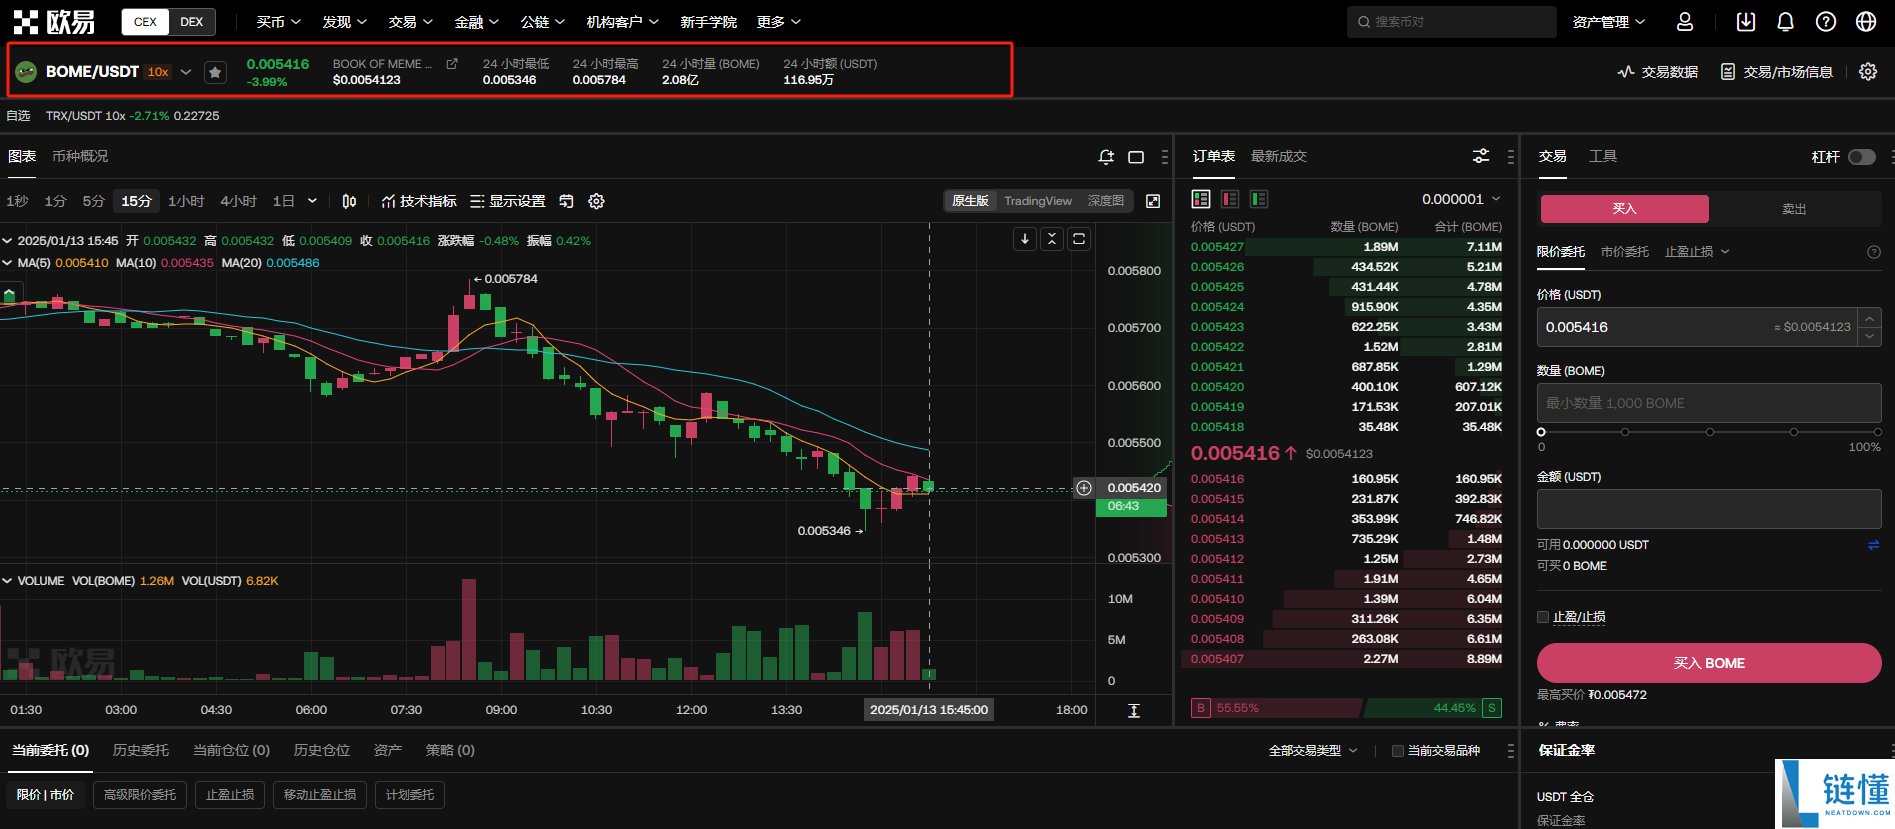The height and width of the screenshot is (829, 1895).
Task: Open the order book precision 0.000001 dropdown
Action: (x=1461, y=199)
